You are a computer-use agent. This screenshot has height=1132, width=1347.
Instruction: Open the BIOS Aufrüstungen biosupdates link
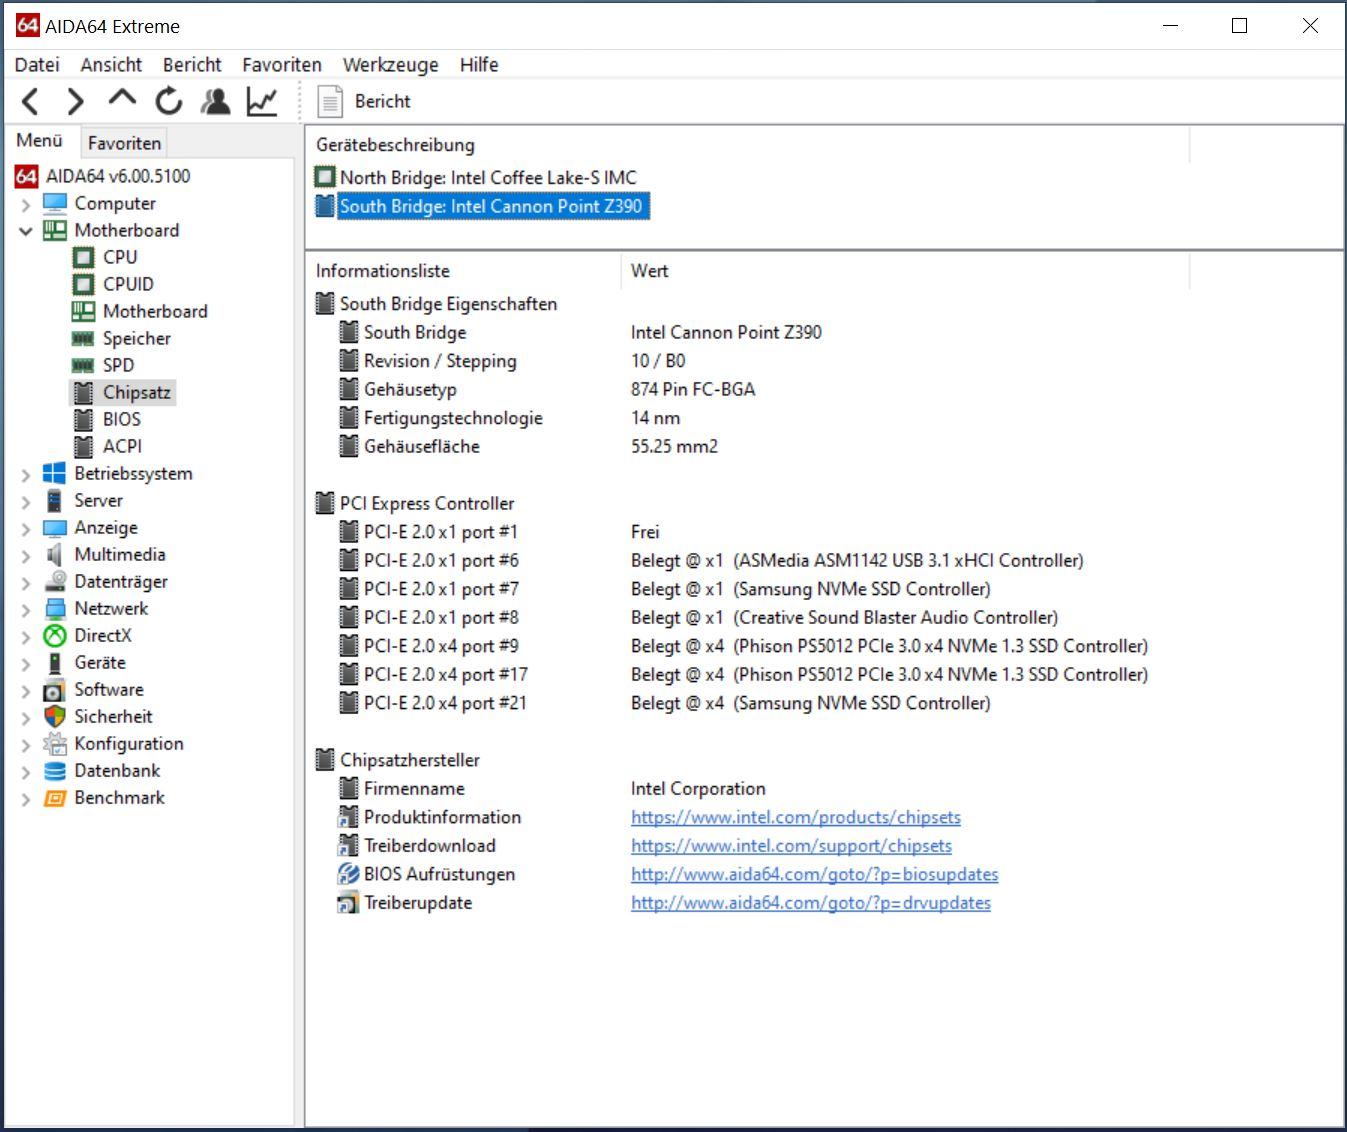(x=814, y=874)
